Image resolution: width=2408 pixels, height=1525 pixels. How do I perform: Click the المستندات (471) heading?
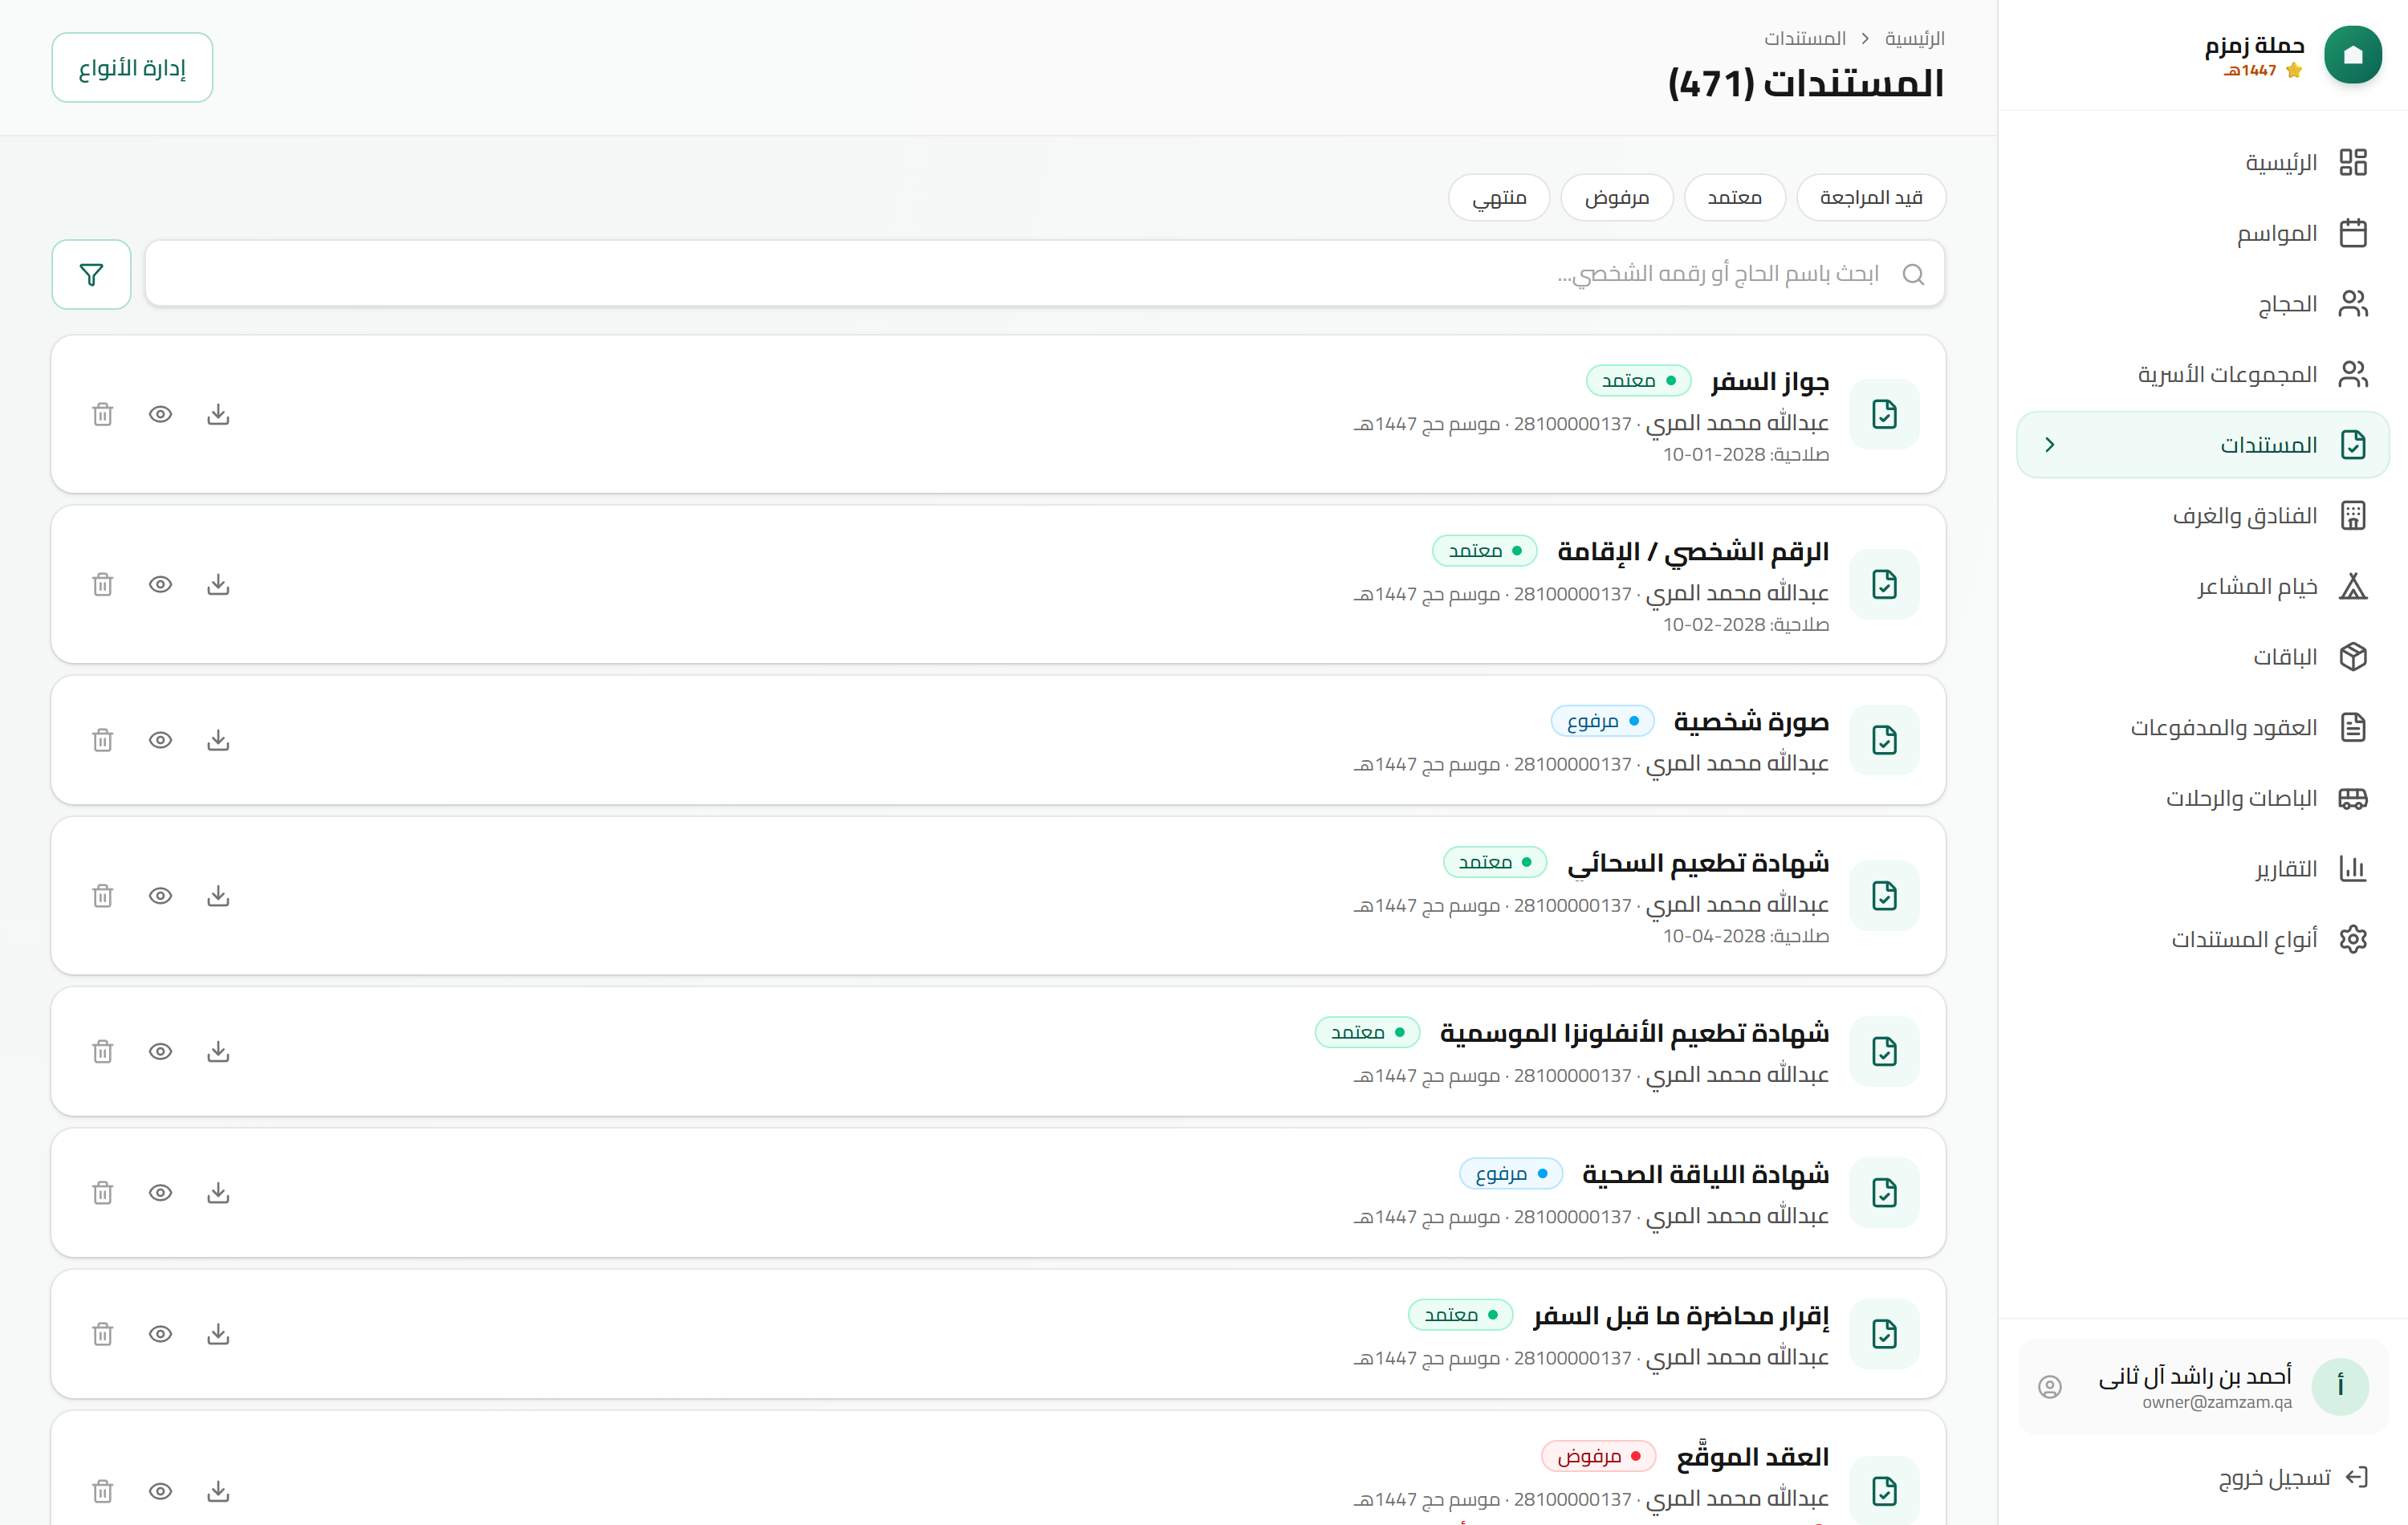tap(1806, 83)
